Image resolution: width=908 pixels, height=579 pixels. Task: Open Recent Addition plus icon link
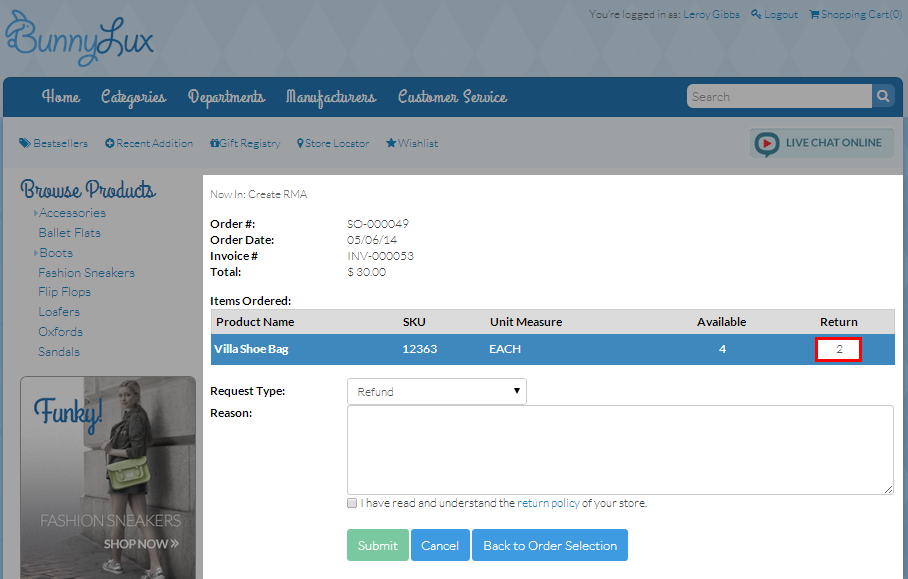coord(110,144)
